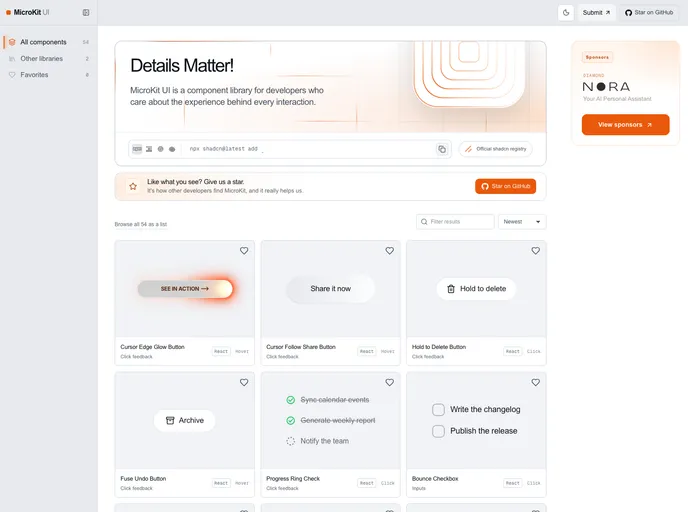Click React tag on Fuse Undo Button card
688x512 pixels.
click(221, 483)
